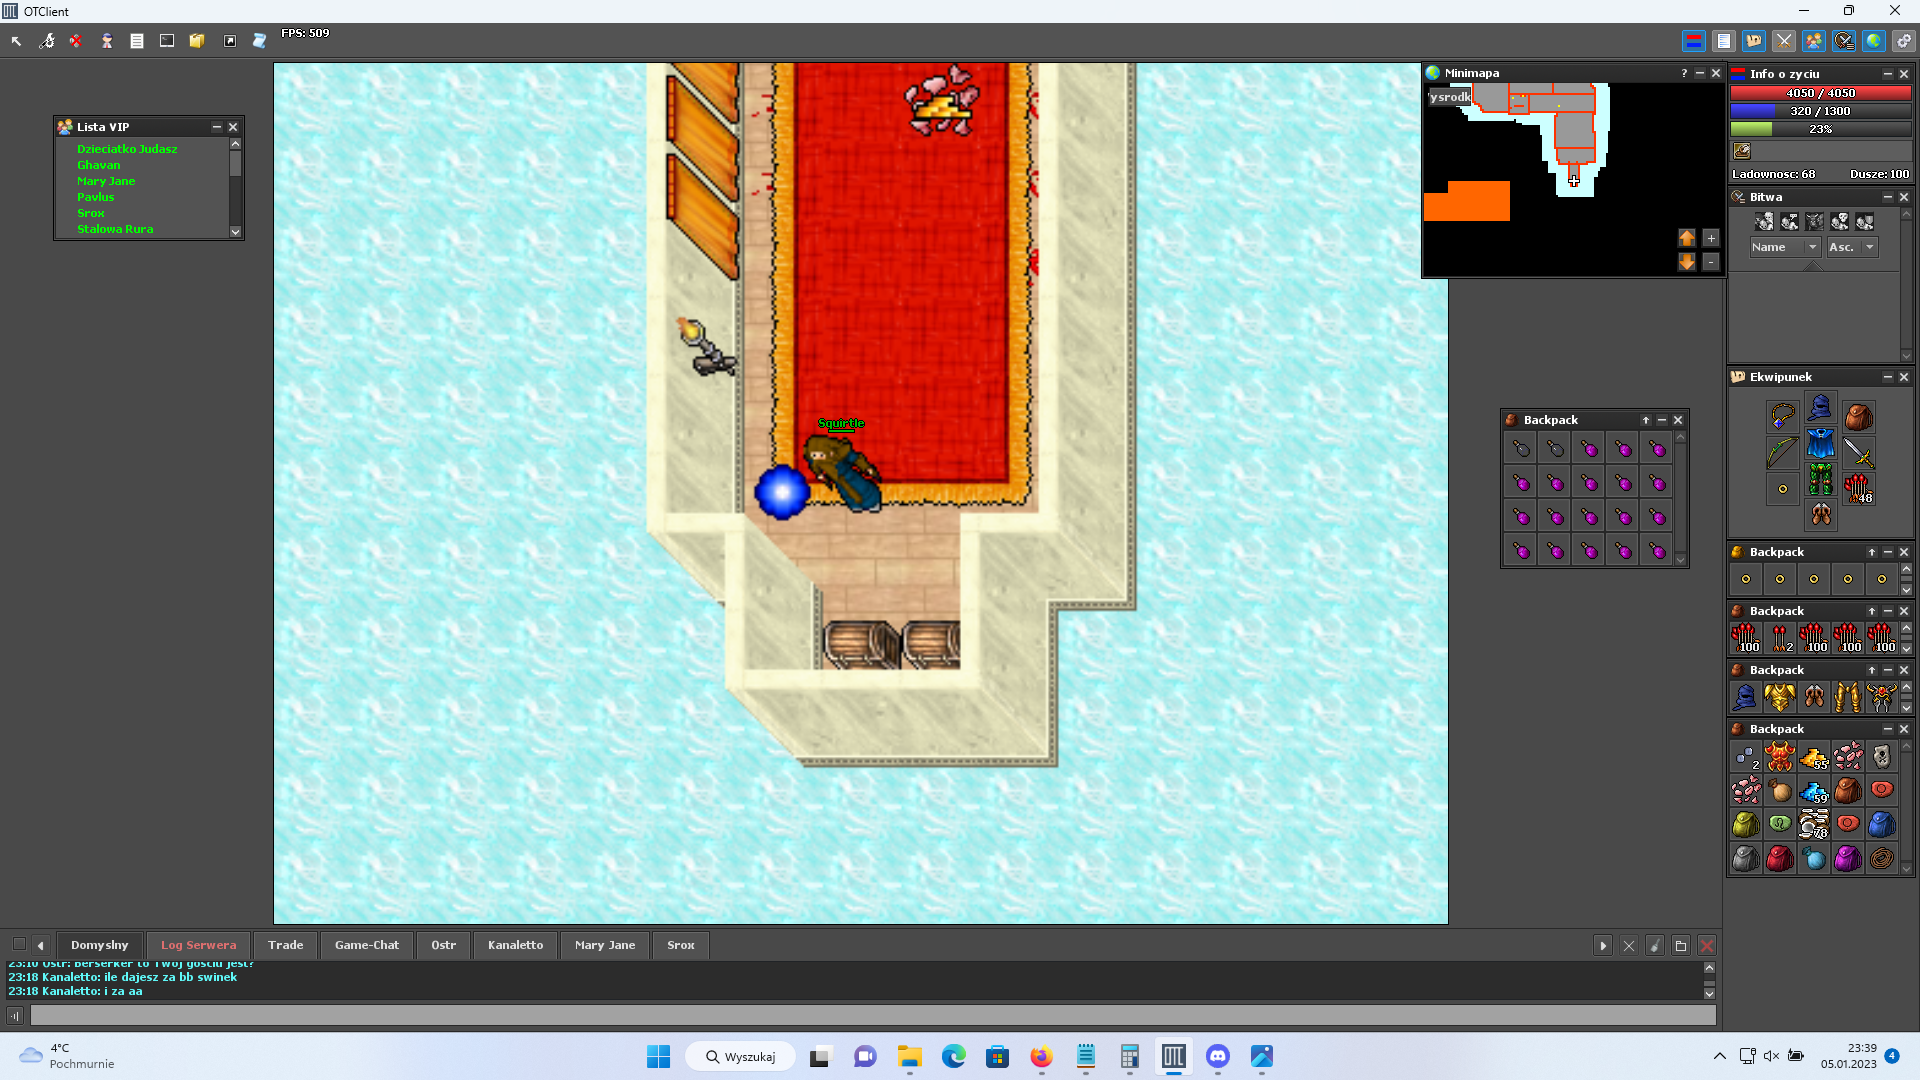Open the text document list toolbar icon

pyautogui.click(x=137, y=41)
